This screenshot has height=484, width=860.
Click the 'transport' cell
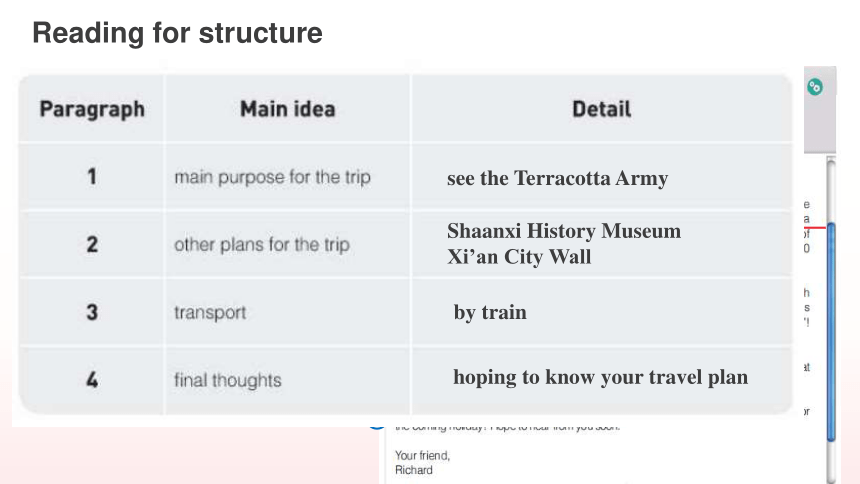(x=210, y=312)
